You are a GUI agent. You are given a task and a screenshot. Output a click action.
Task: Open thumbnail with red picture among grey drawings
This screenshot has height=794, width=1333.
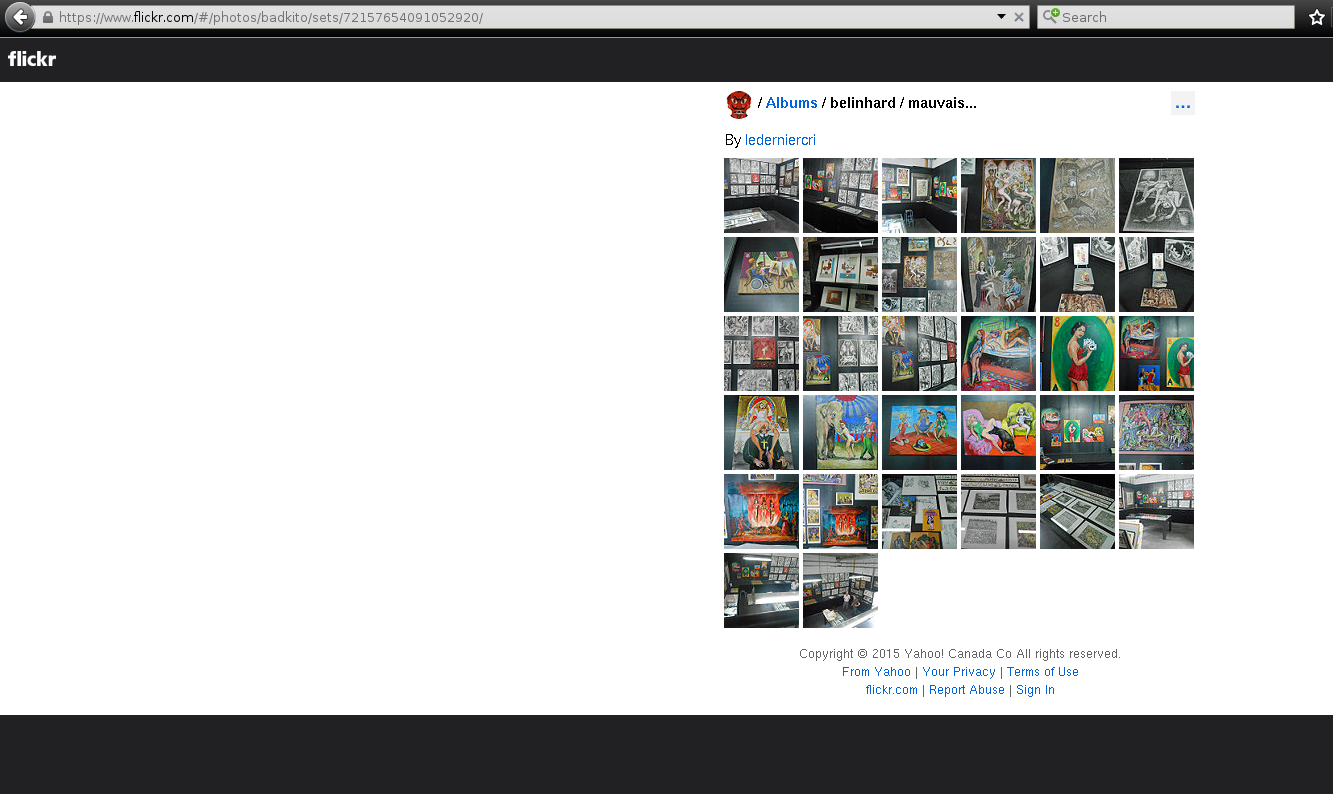761,353
